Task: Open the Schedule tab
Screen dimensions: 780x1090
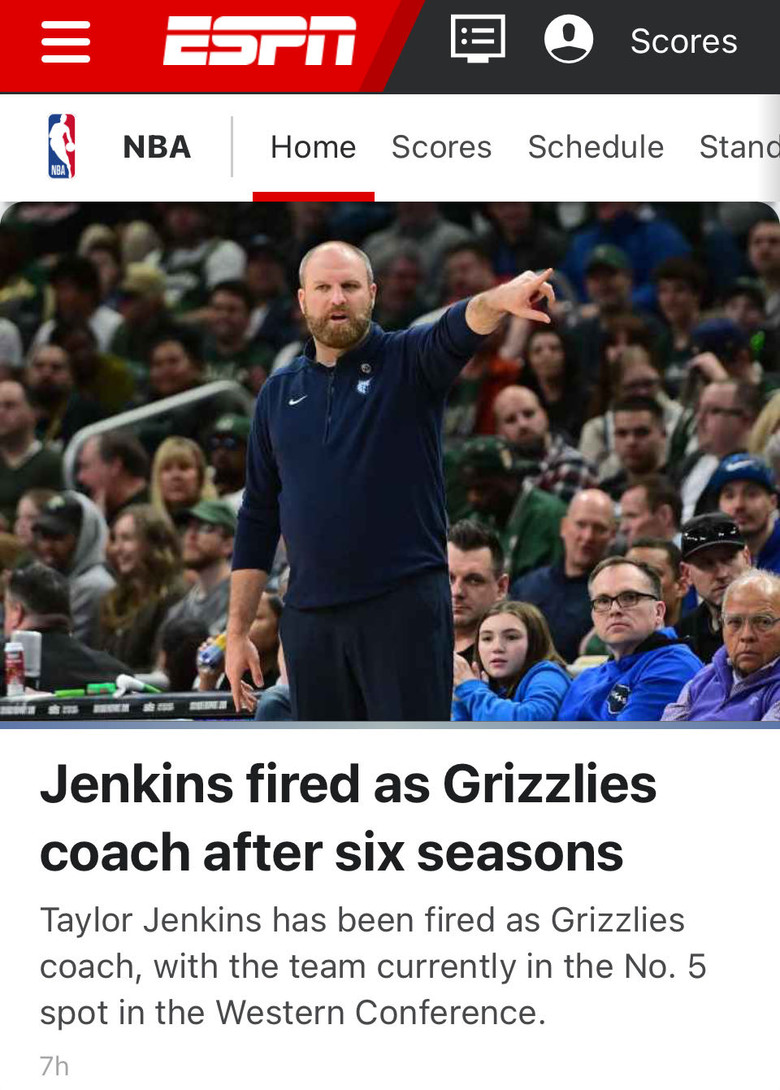Action: click(x=596, y=147)
